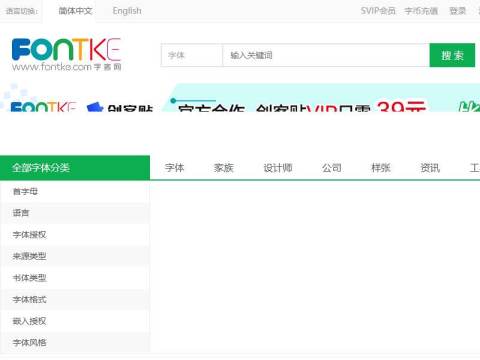480x360 pixels.
Task: Click the green 搜索 button
Action: [452, 55]
